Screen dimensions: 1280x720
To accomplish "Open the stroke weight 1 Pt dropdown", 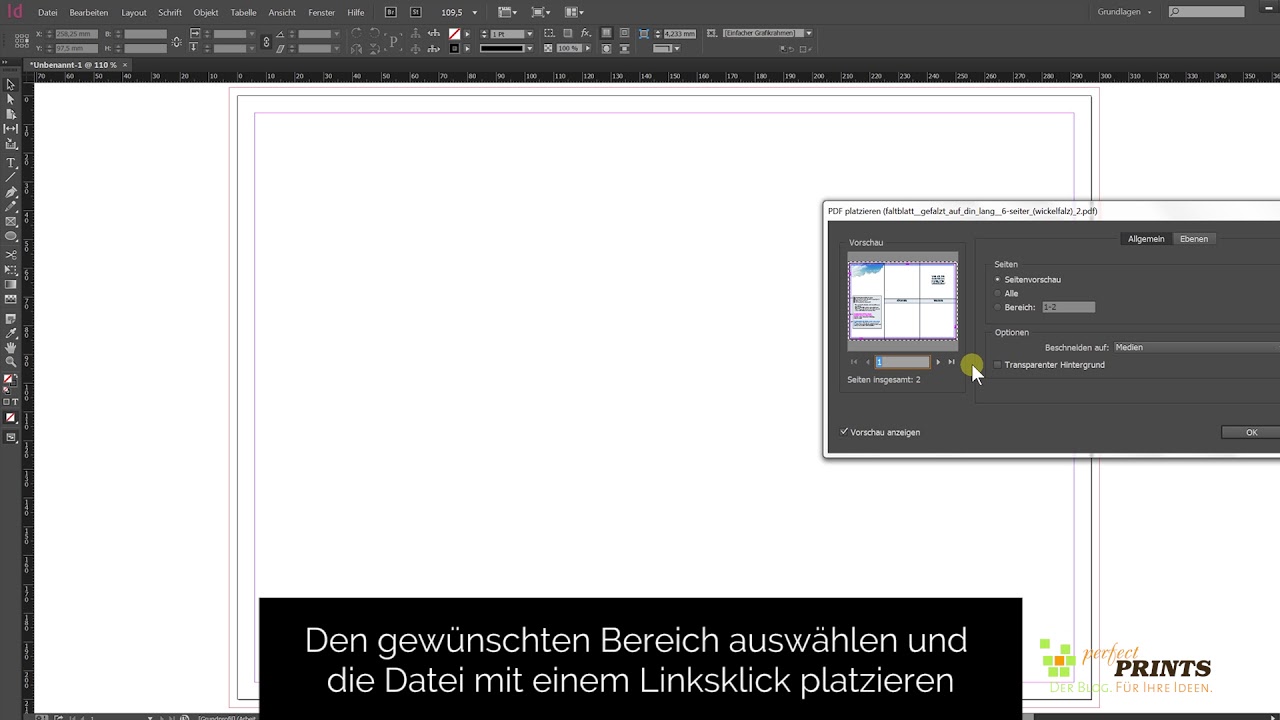I will [x=529, y=34].
